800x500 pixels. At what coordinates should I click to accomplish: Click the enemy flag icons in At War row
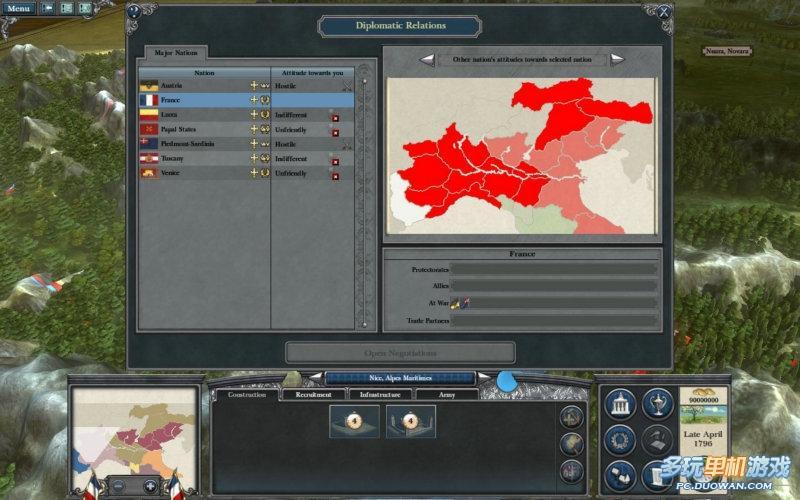[x=460, y=303]
